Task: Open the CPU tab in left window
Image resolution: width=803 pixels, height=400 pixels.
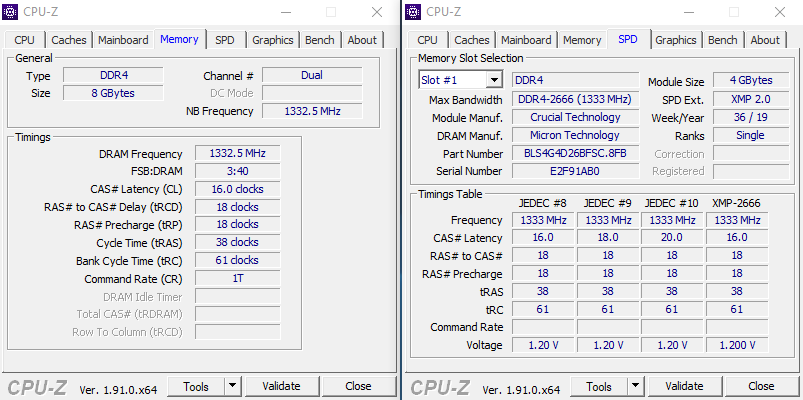Action: click(25, 40)
